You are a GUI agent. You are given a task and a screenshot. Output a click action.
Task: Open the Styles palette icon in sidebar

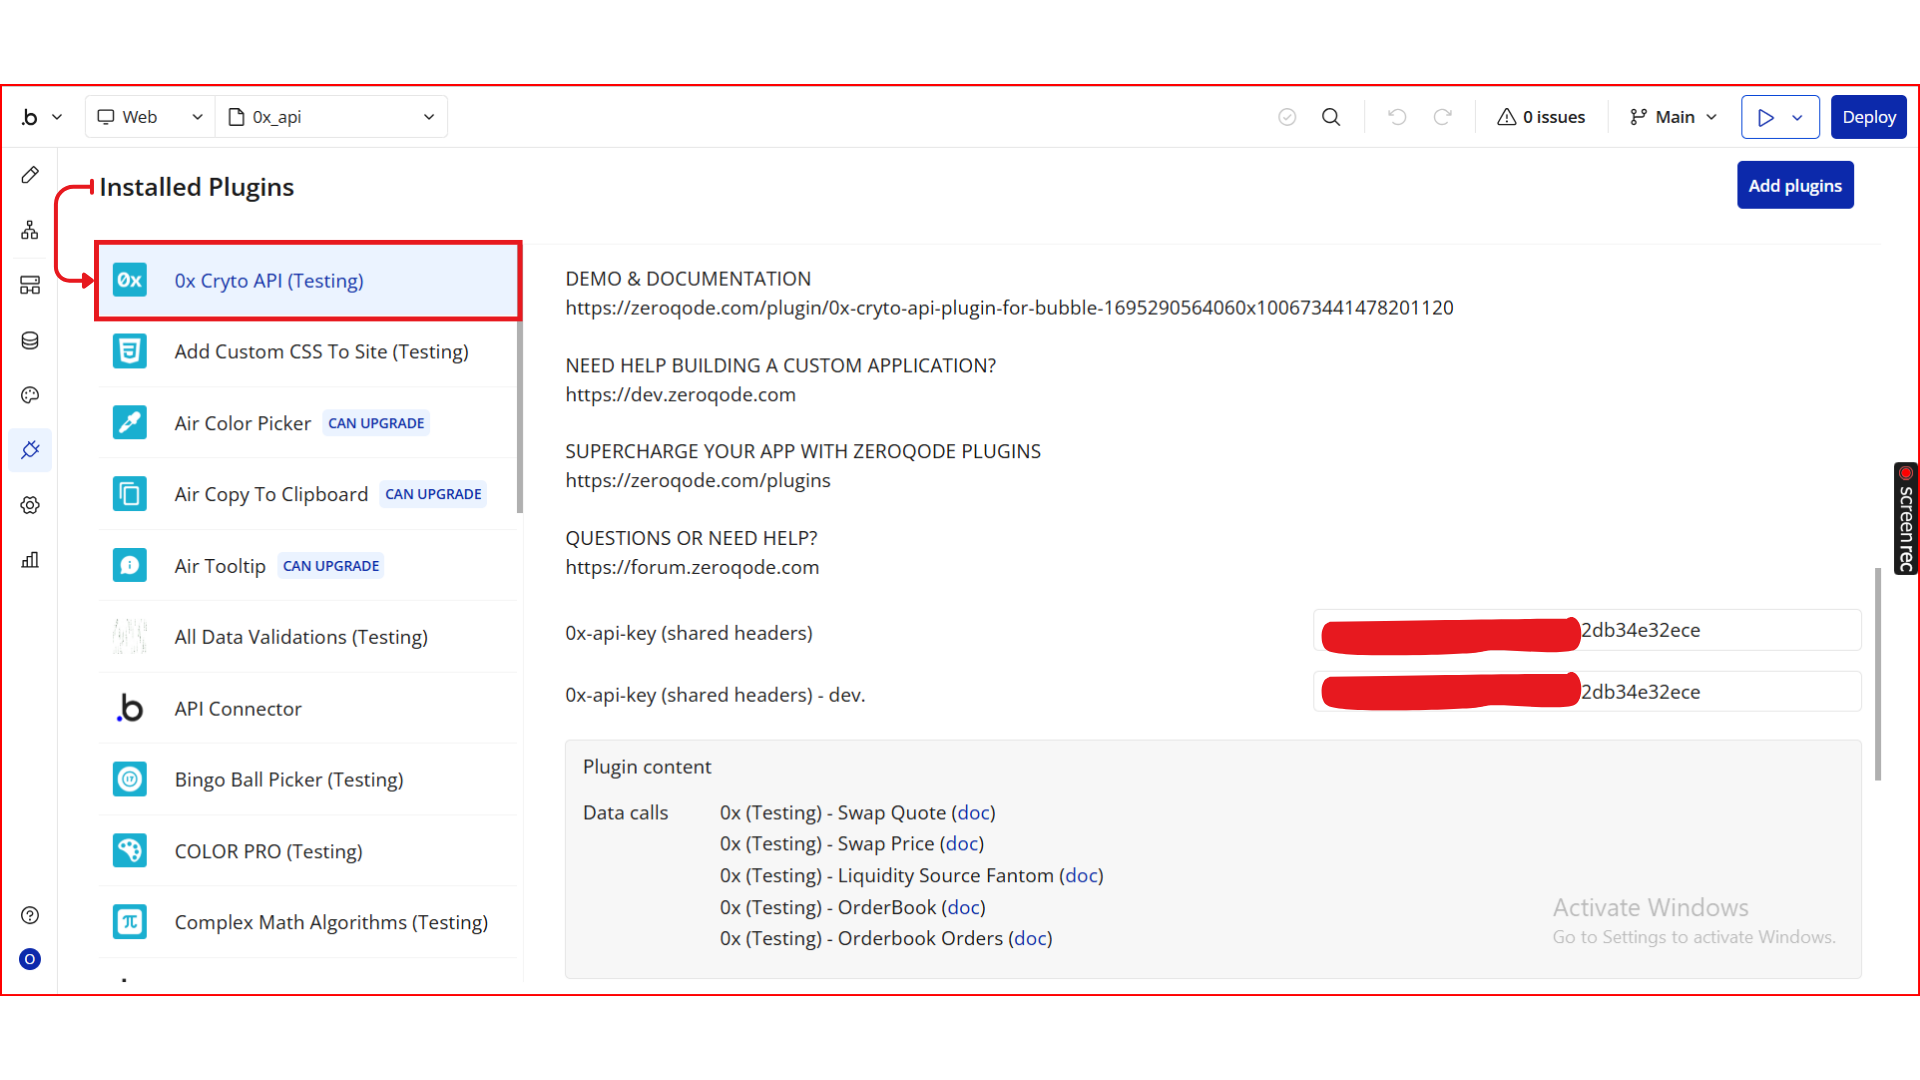click(30, 395)
